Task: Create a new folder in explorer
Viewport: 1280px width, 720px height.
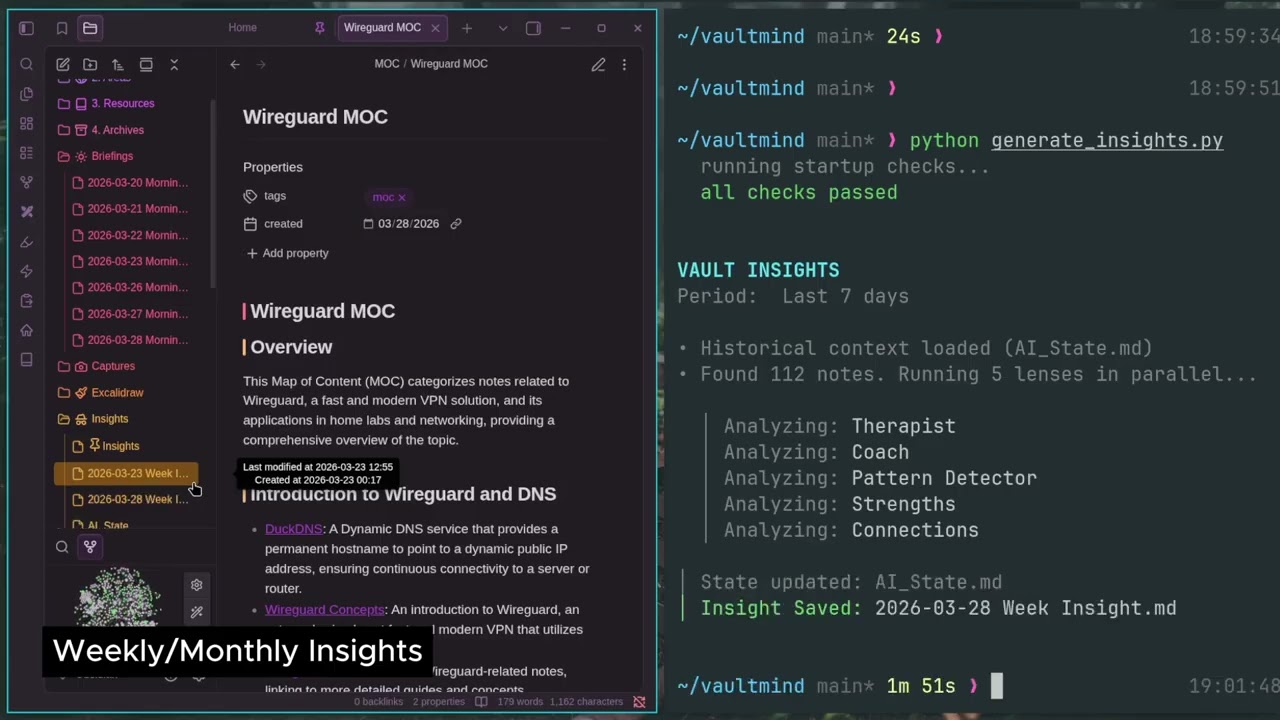Action: 90,64
